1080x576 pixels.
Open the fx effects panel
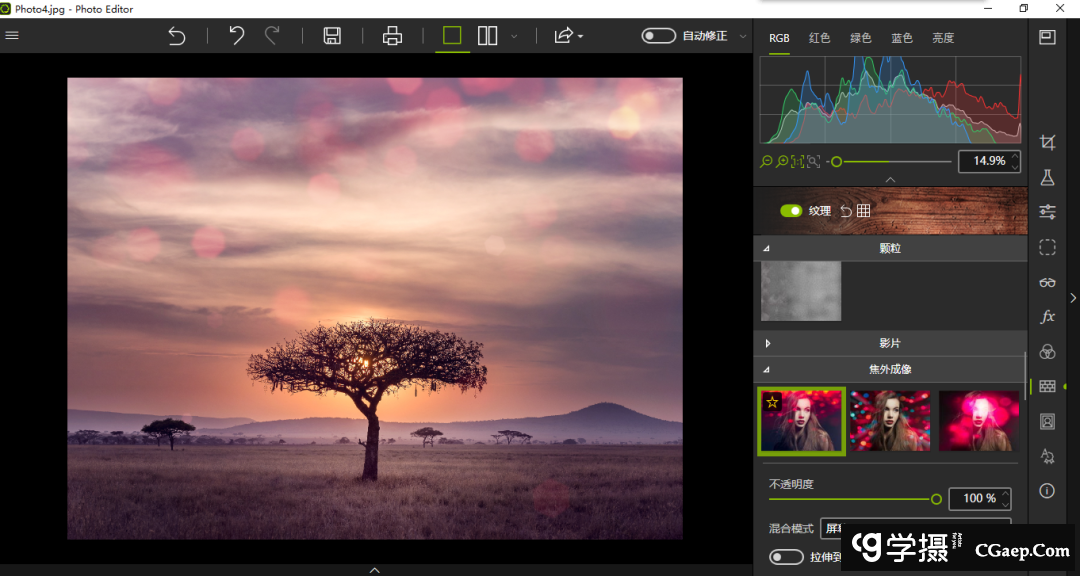pos(1047,317)
